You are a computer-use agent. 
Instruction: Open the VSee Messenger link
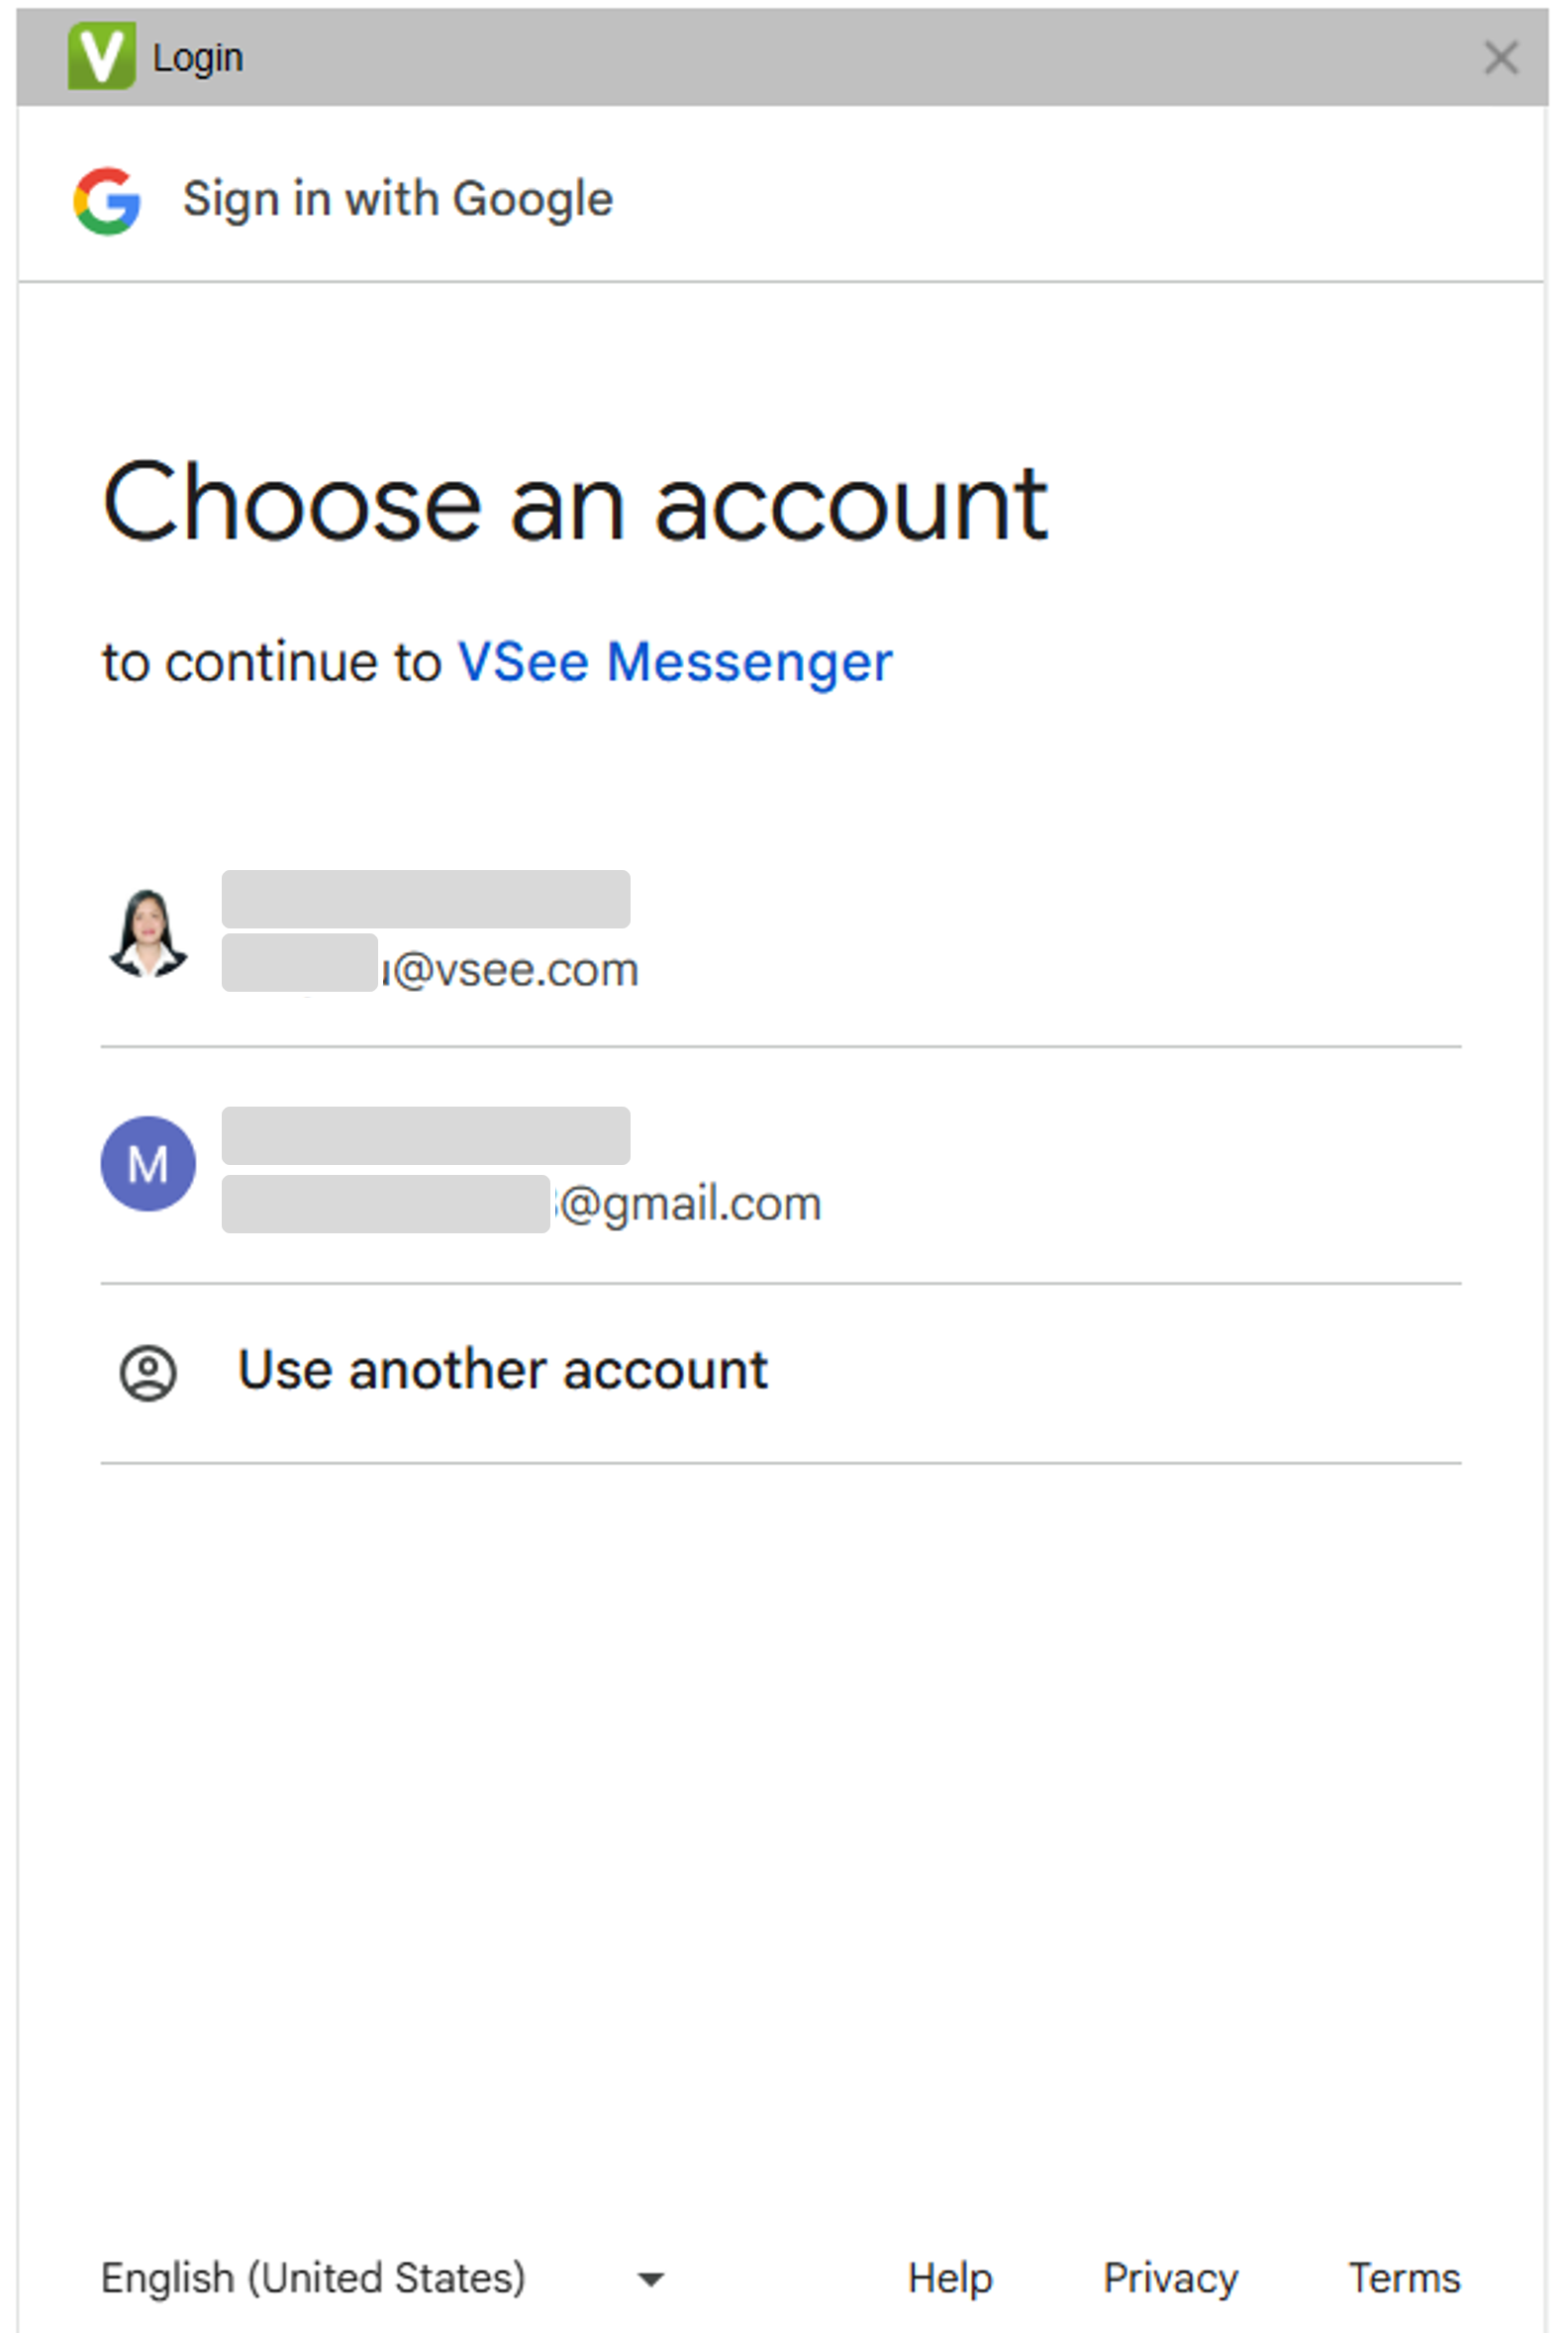(x=674, y=662)
